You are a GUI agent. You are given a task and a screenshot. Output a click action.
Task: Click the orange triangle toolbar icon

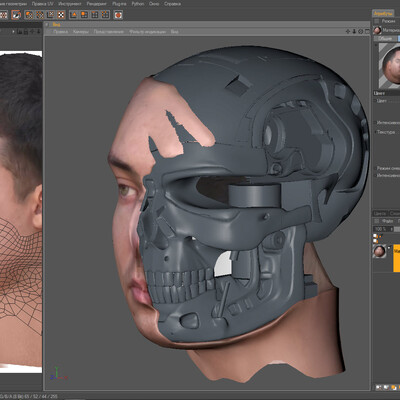click(74, 15)
